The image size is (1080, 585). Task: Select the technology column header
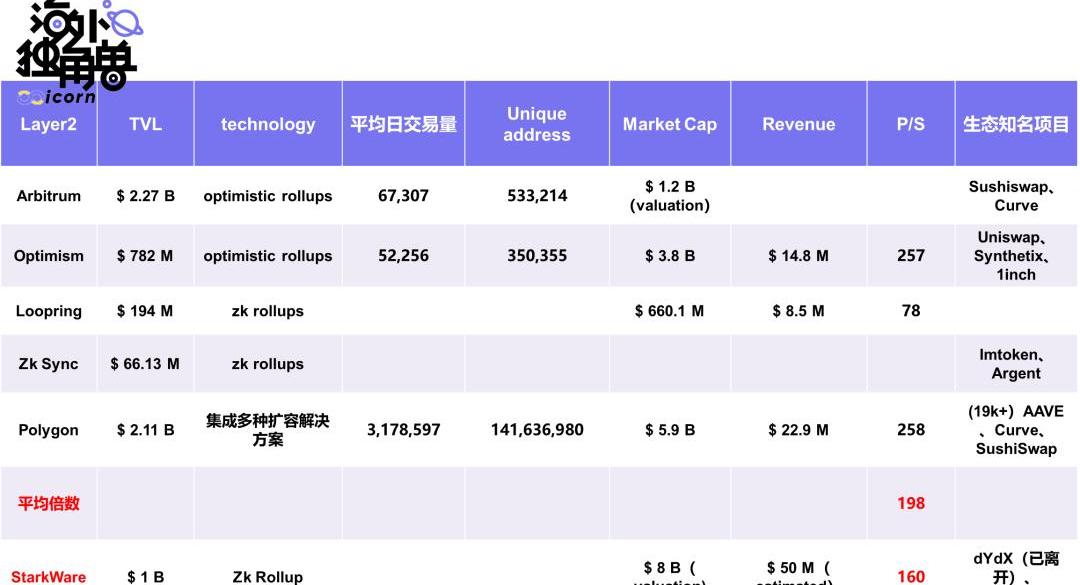[x=268, y=124]
